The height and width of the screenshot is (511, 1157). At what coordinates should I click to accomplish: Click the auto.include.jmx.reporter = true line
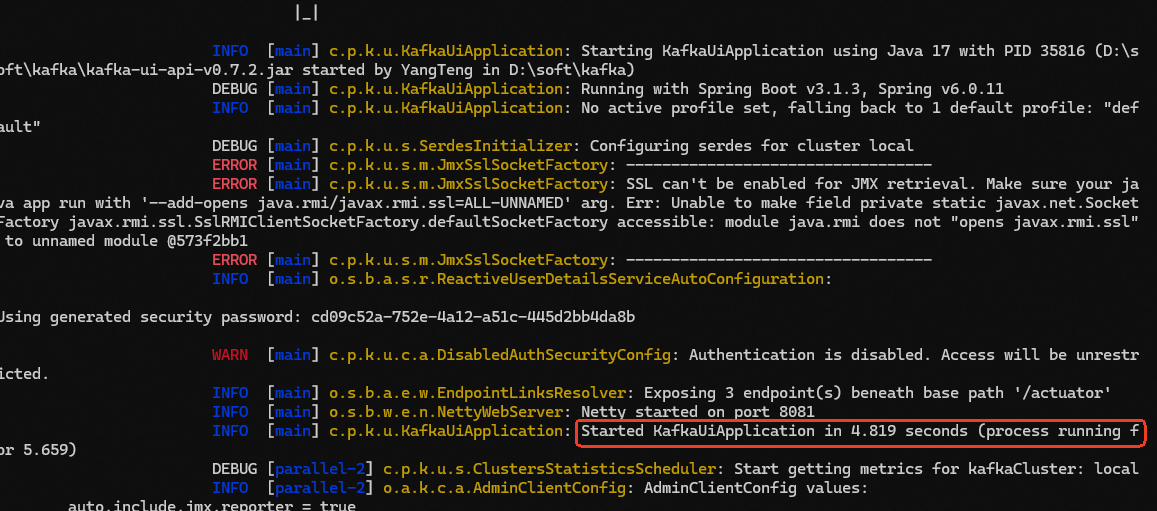(212, 507)
